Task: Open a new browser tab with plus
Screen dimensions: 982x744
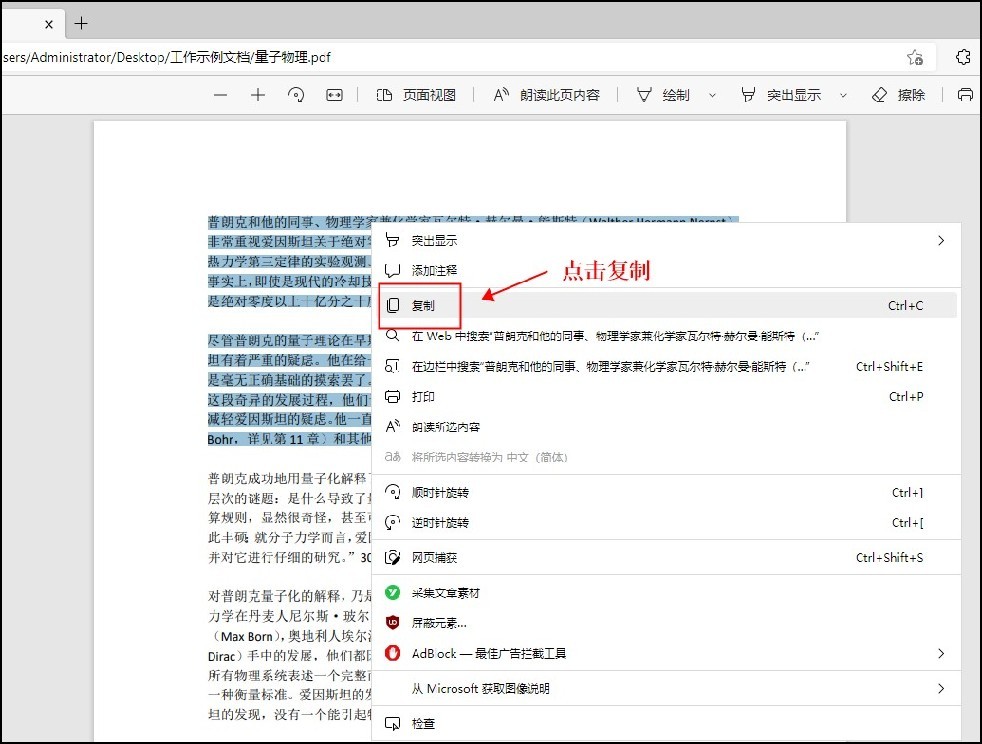Action: [x=81, y=22]
